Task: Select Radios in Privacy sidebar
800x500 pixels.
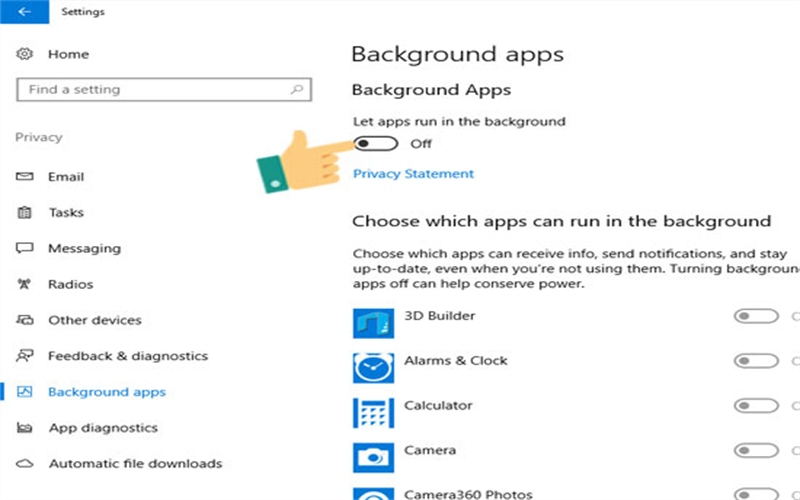Action: [x=70, y=284]
